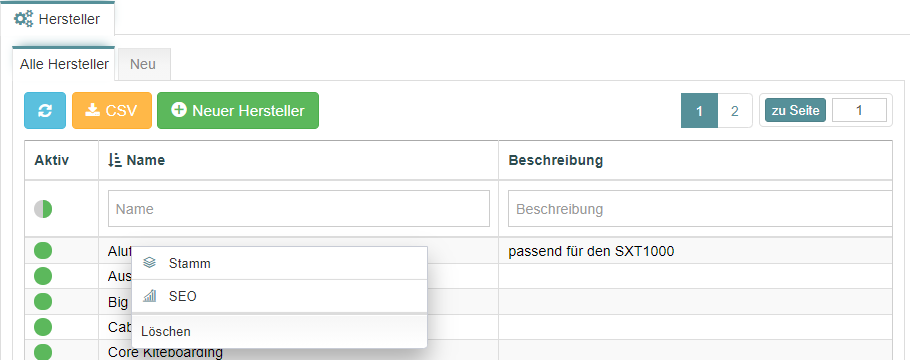The image size is (910, 360).
Task: Switch to the Neu tab
Action: [x=143, y=64]
